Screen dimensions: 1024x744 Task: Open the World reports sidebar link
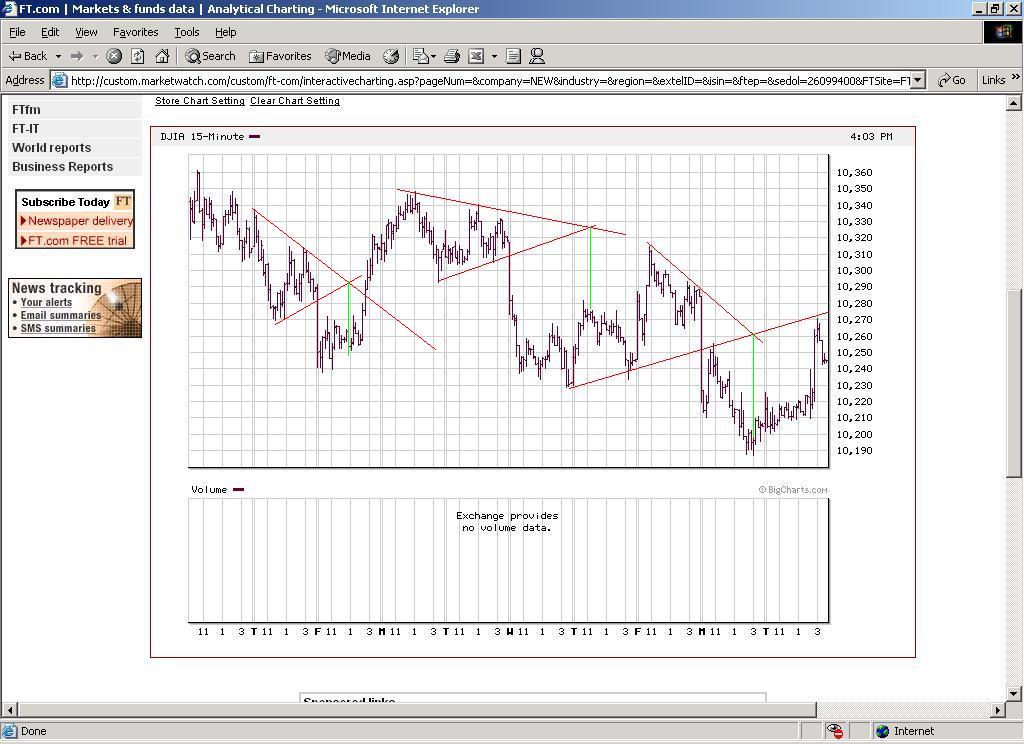(52, 148)
